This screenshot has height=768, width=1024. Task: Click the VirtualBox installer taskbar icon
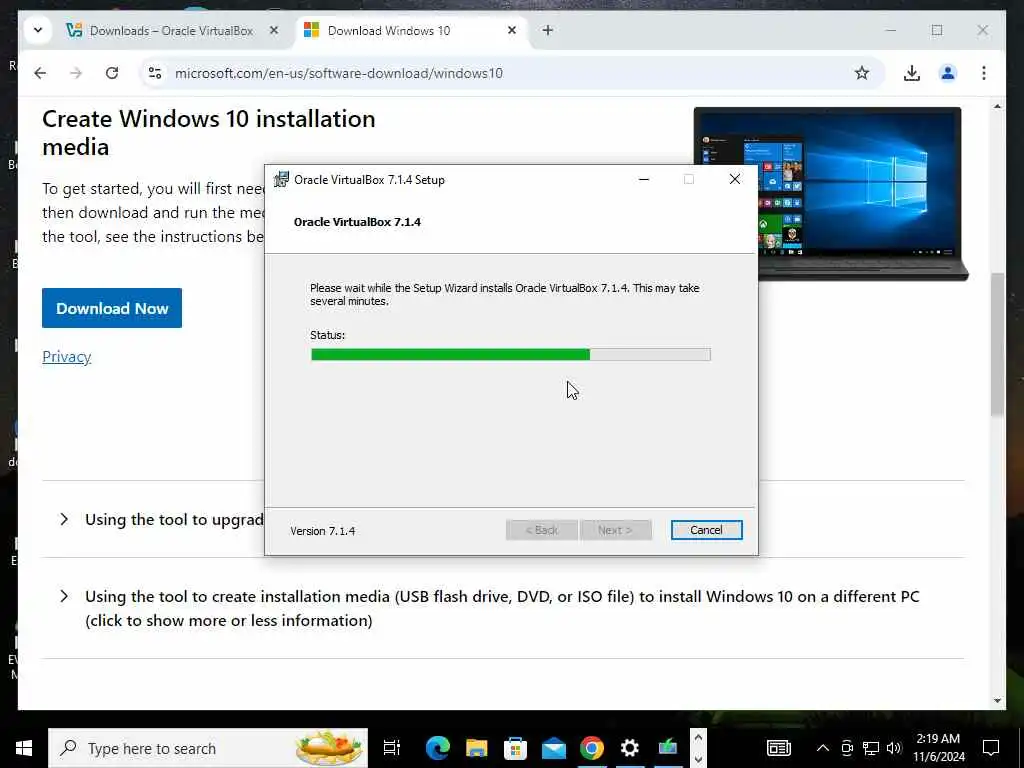click(668, 746)
